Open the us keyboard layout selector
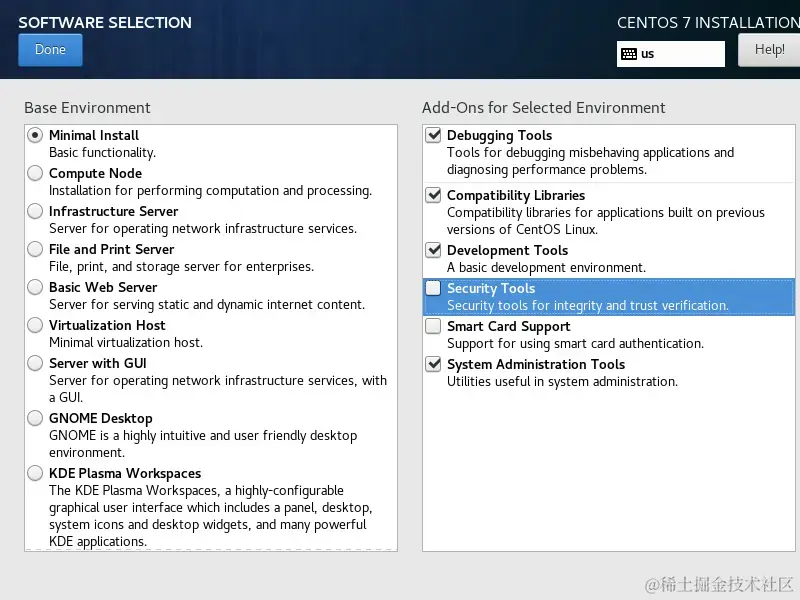The width and height of the screenshot is (800, 600). pos(670,54)
